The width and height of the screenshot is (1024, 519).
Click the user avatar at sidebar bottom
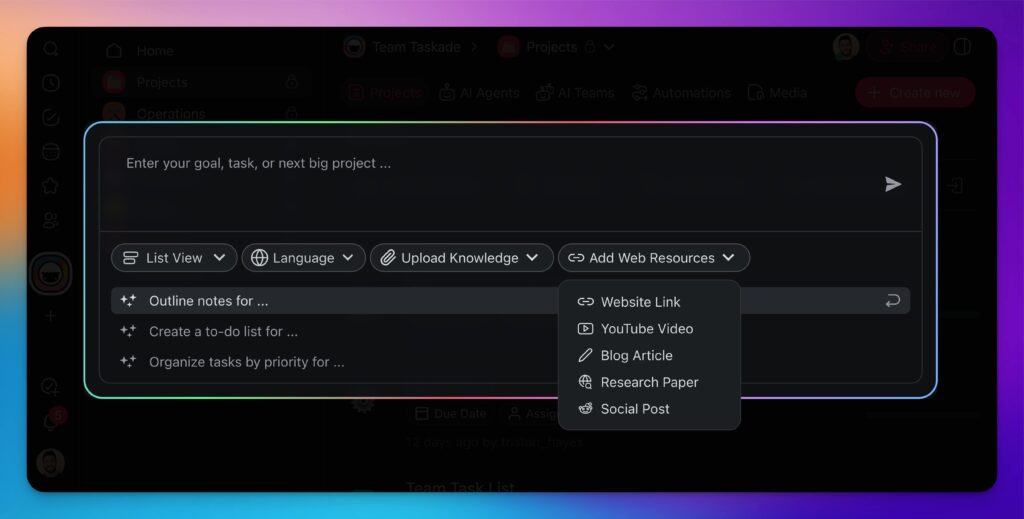[x=50, y=463]
